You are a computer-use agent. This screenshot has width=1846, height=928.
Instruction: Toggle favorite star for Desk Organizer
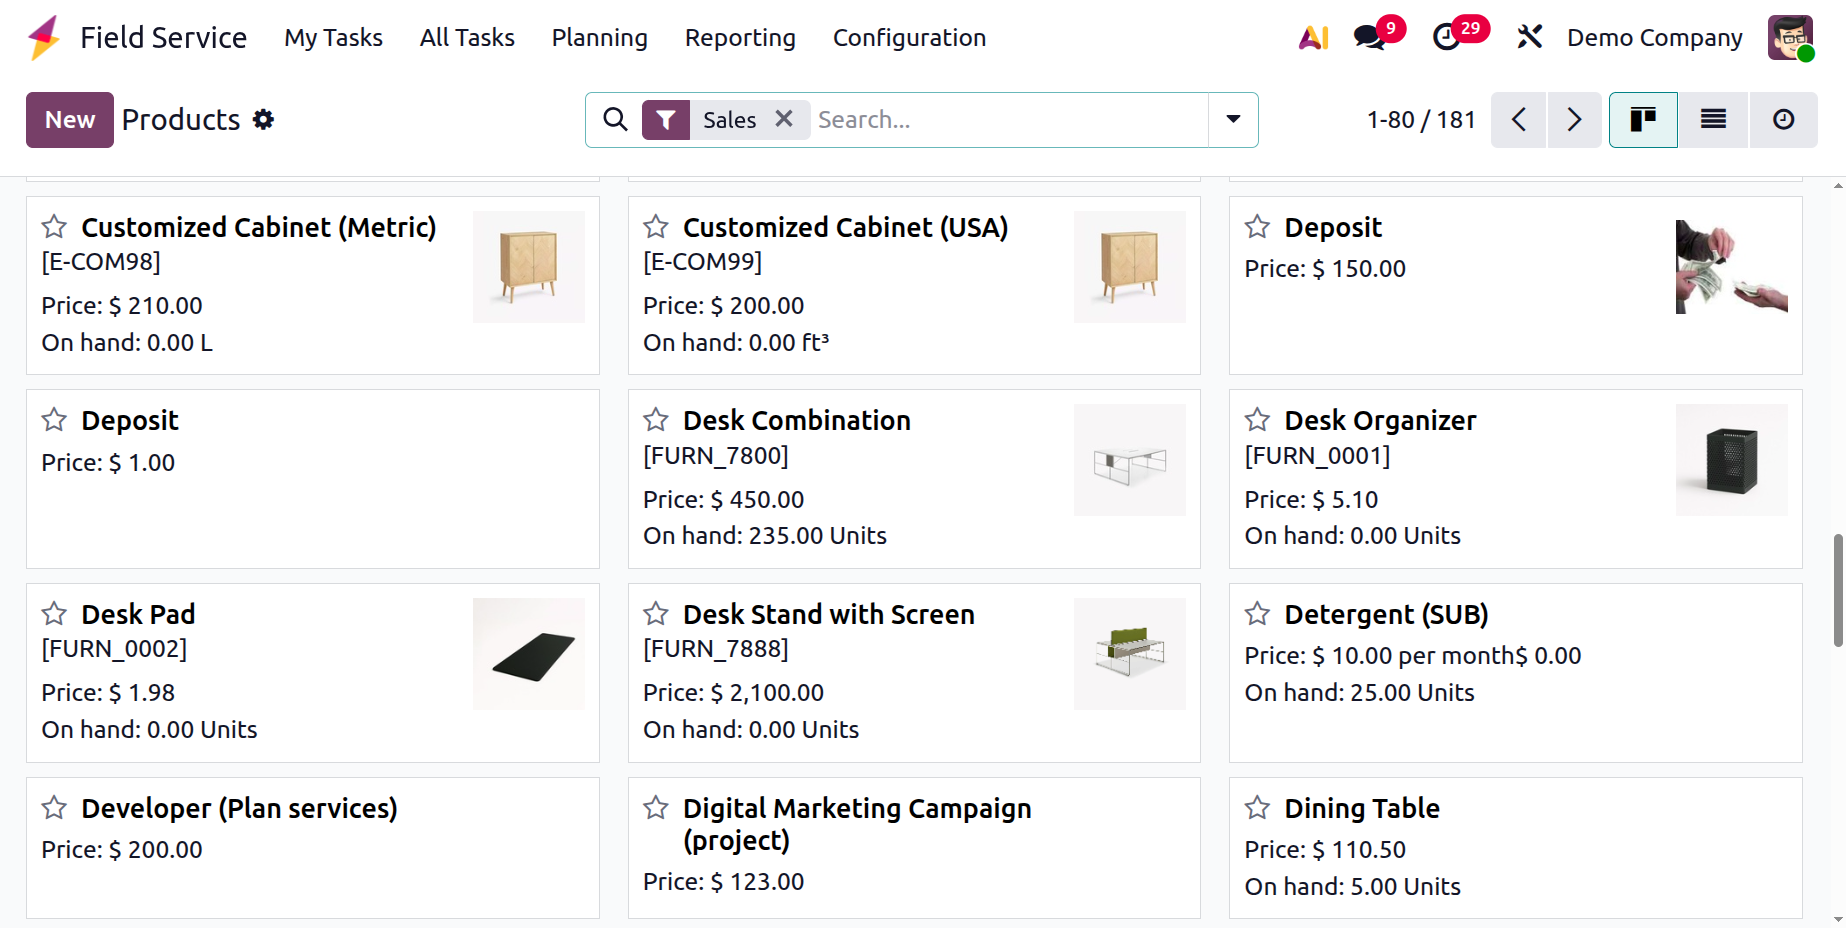pyautogui.click(x=1257, y=420)
